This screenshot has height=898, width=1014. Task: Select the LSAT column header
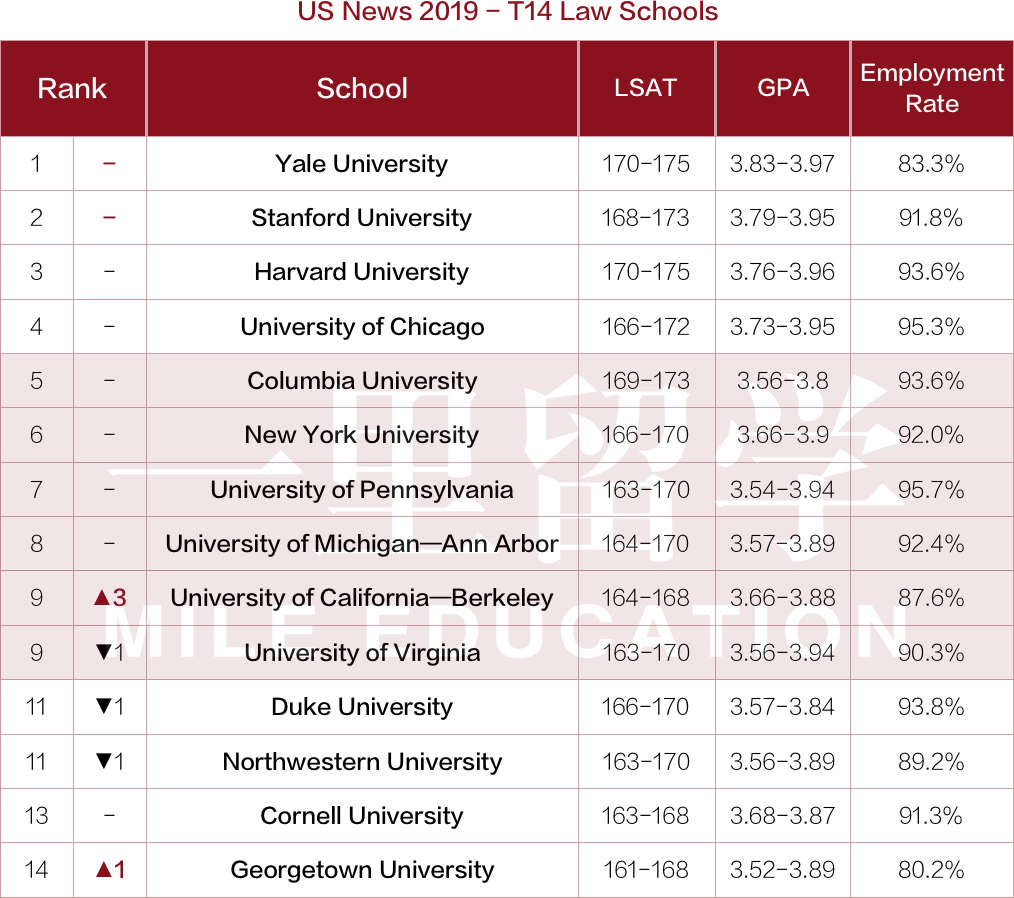pyautogui.click(x=646, y=88)
